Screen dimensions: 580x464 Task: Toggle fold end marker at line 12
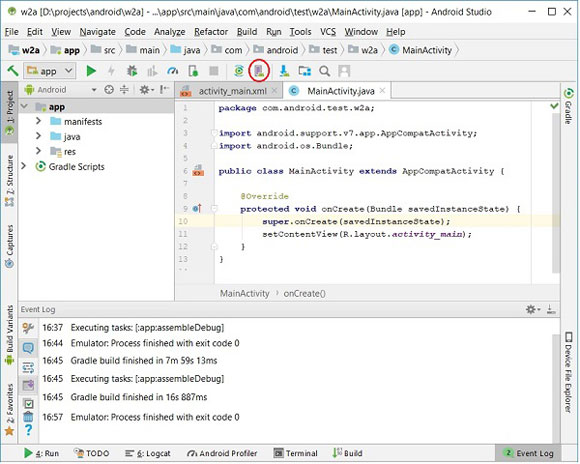[x=214, y=246]
